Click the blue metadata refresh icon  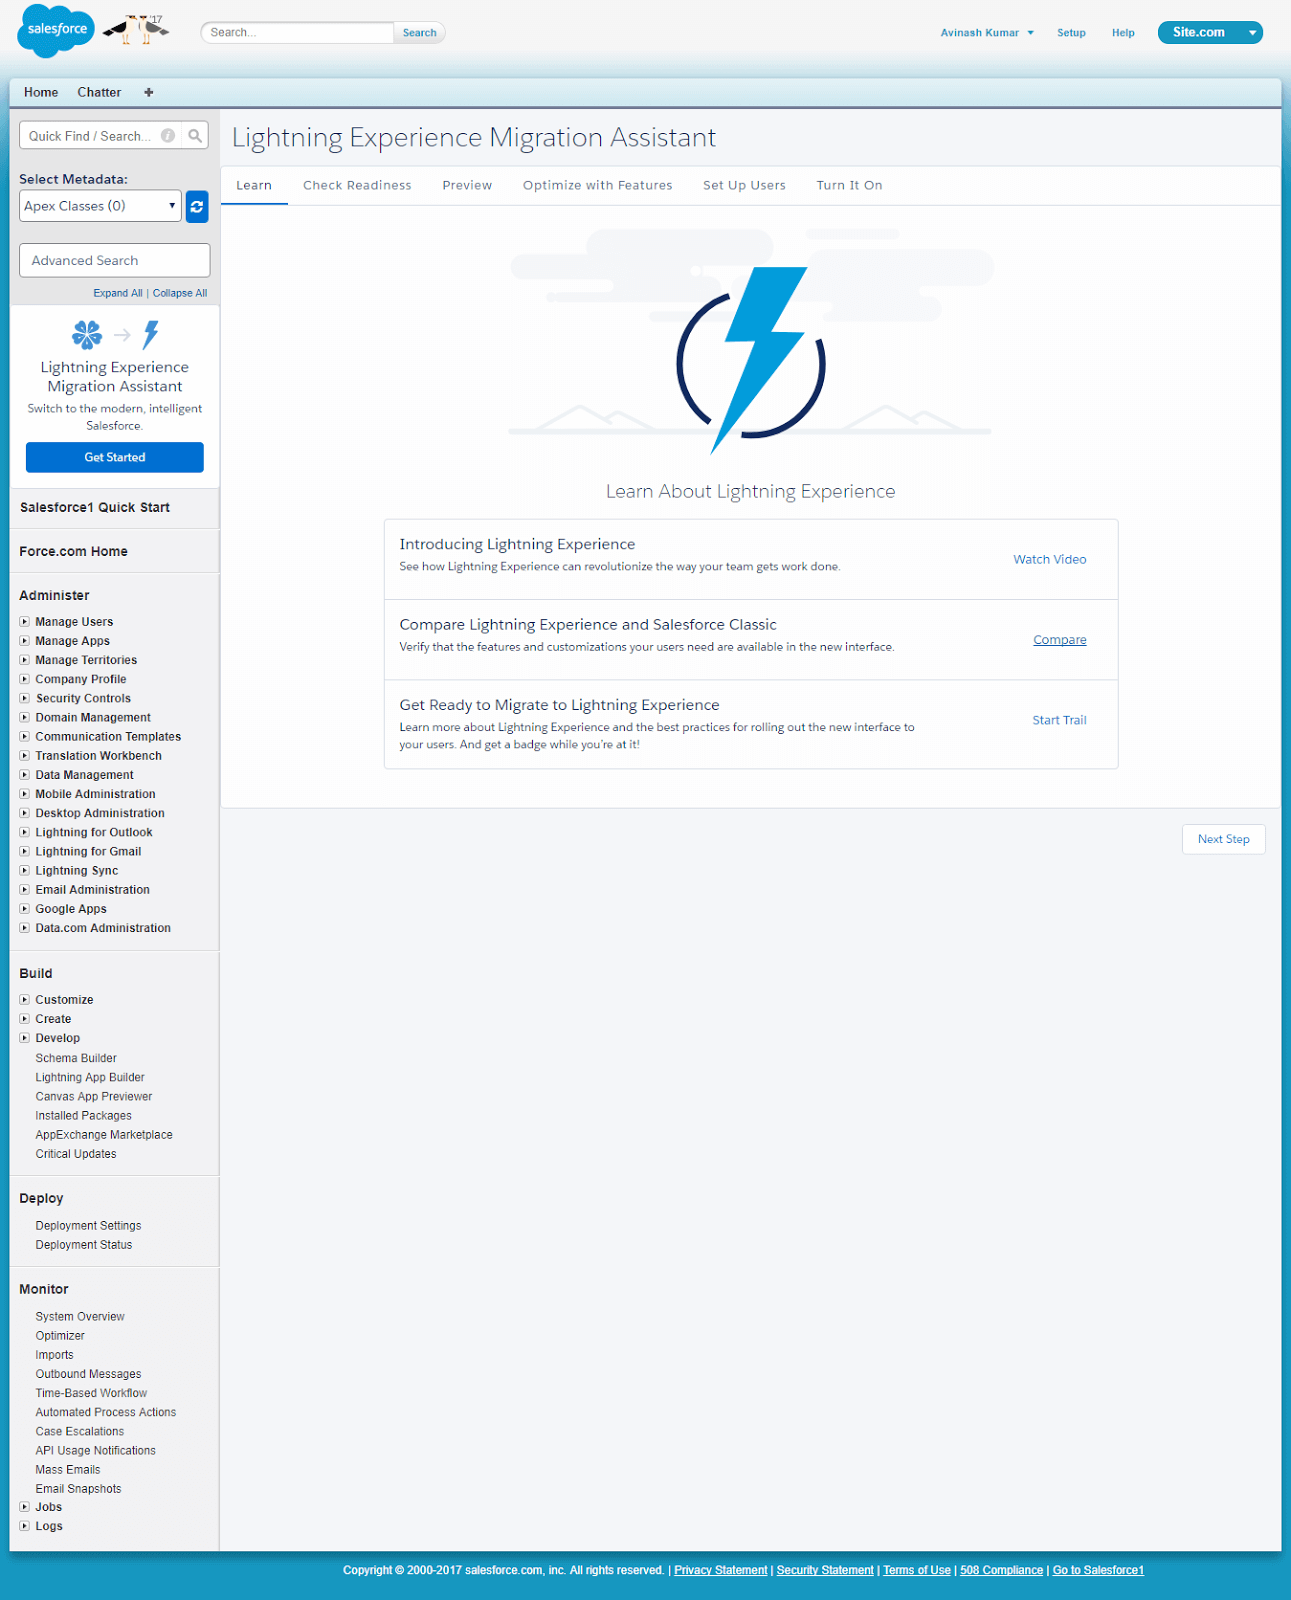coord(197,207)
